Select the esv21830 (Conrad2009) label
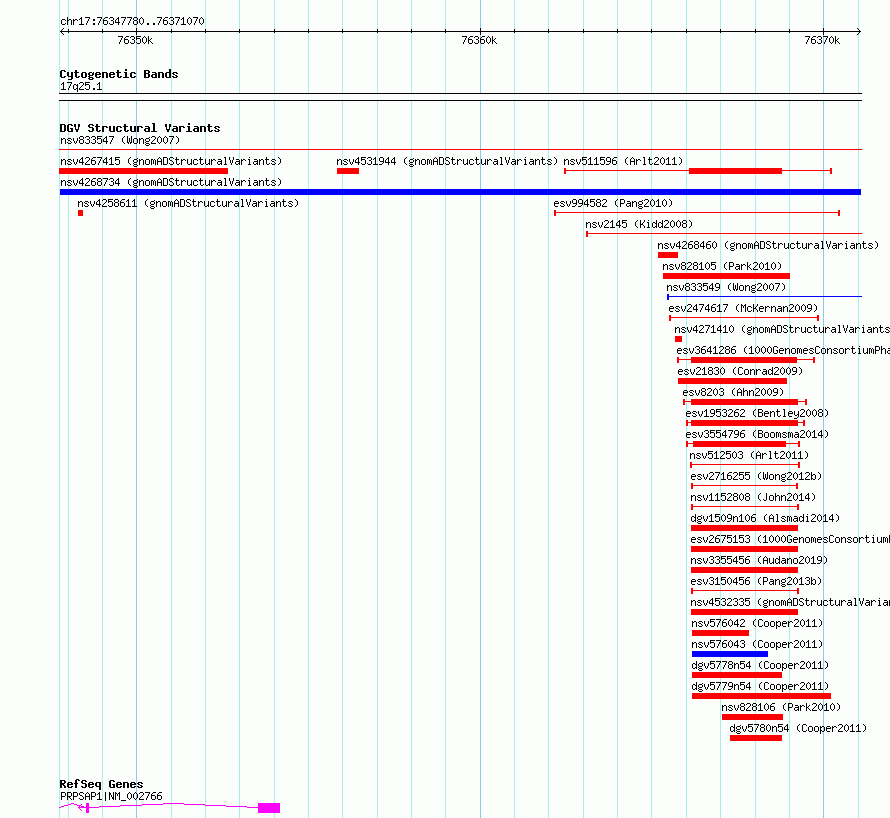890x818 pixels. pos(740,371)
